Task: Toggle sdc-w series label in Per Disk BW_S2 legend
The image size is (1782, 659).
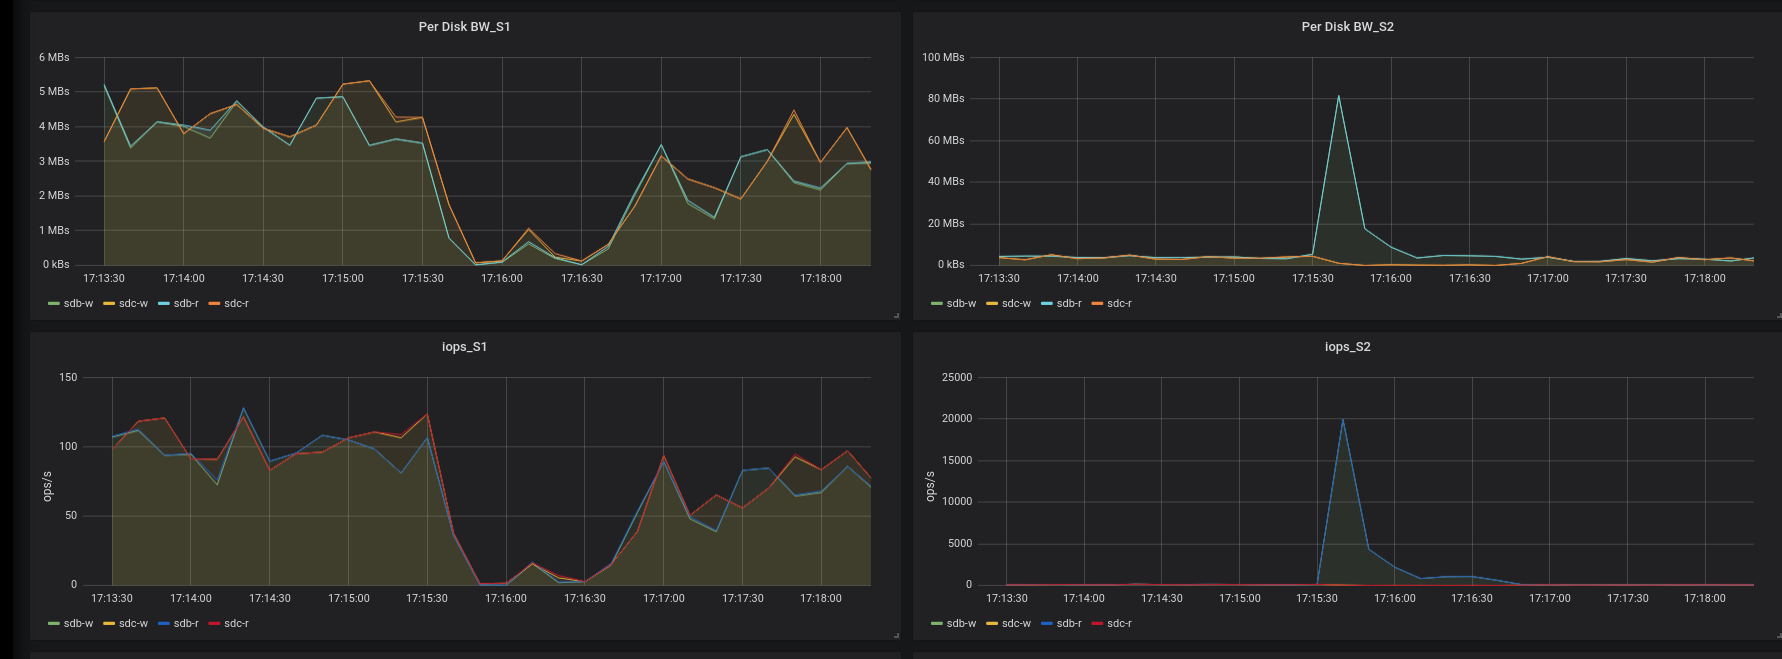Action: tap(1016, 303)
